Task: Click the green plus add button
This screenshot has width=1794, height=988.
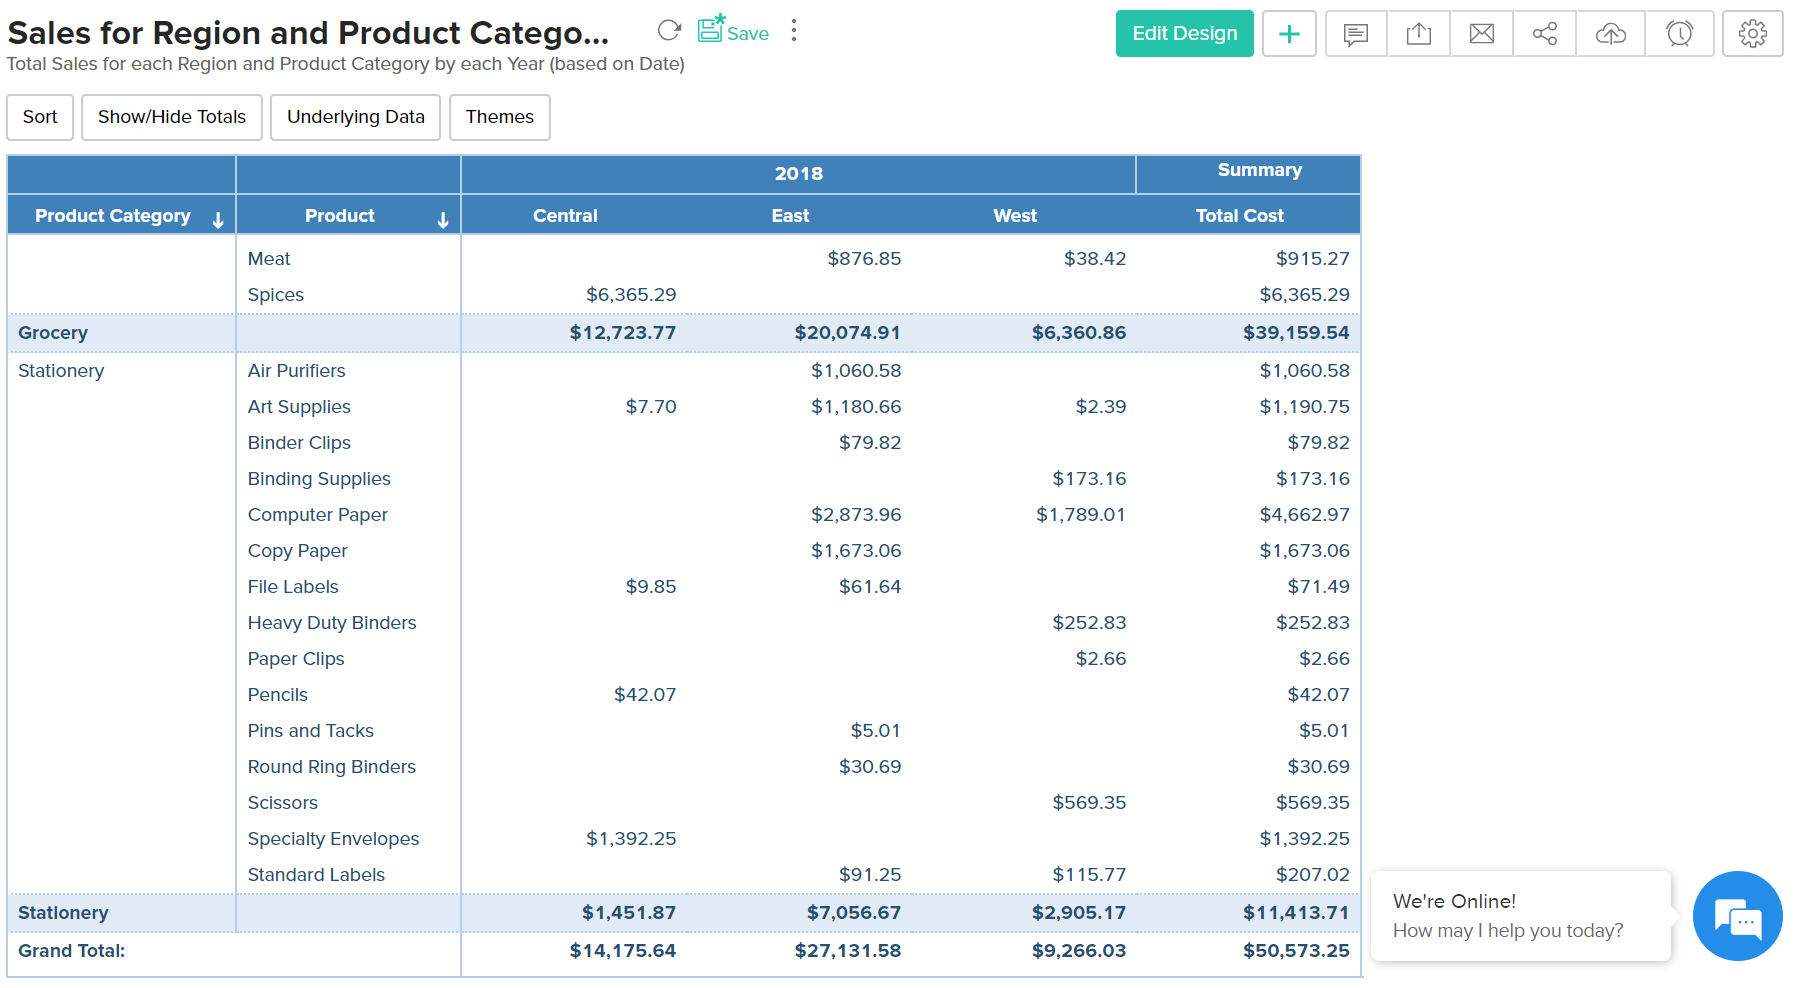Action: 1289,34
